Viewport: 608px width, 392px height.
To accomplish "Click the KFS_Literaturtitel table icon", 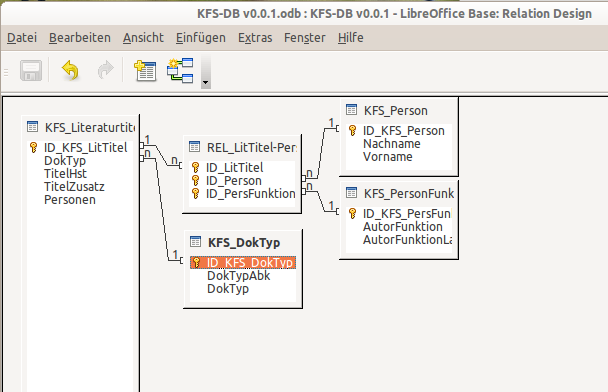I will point(32,127).
